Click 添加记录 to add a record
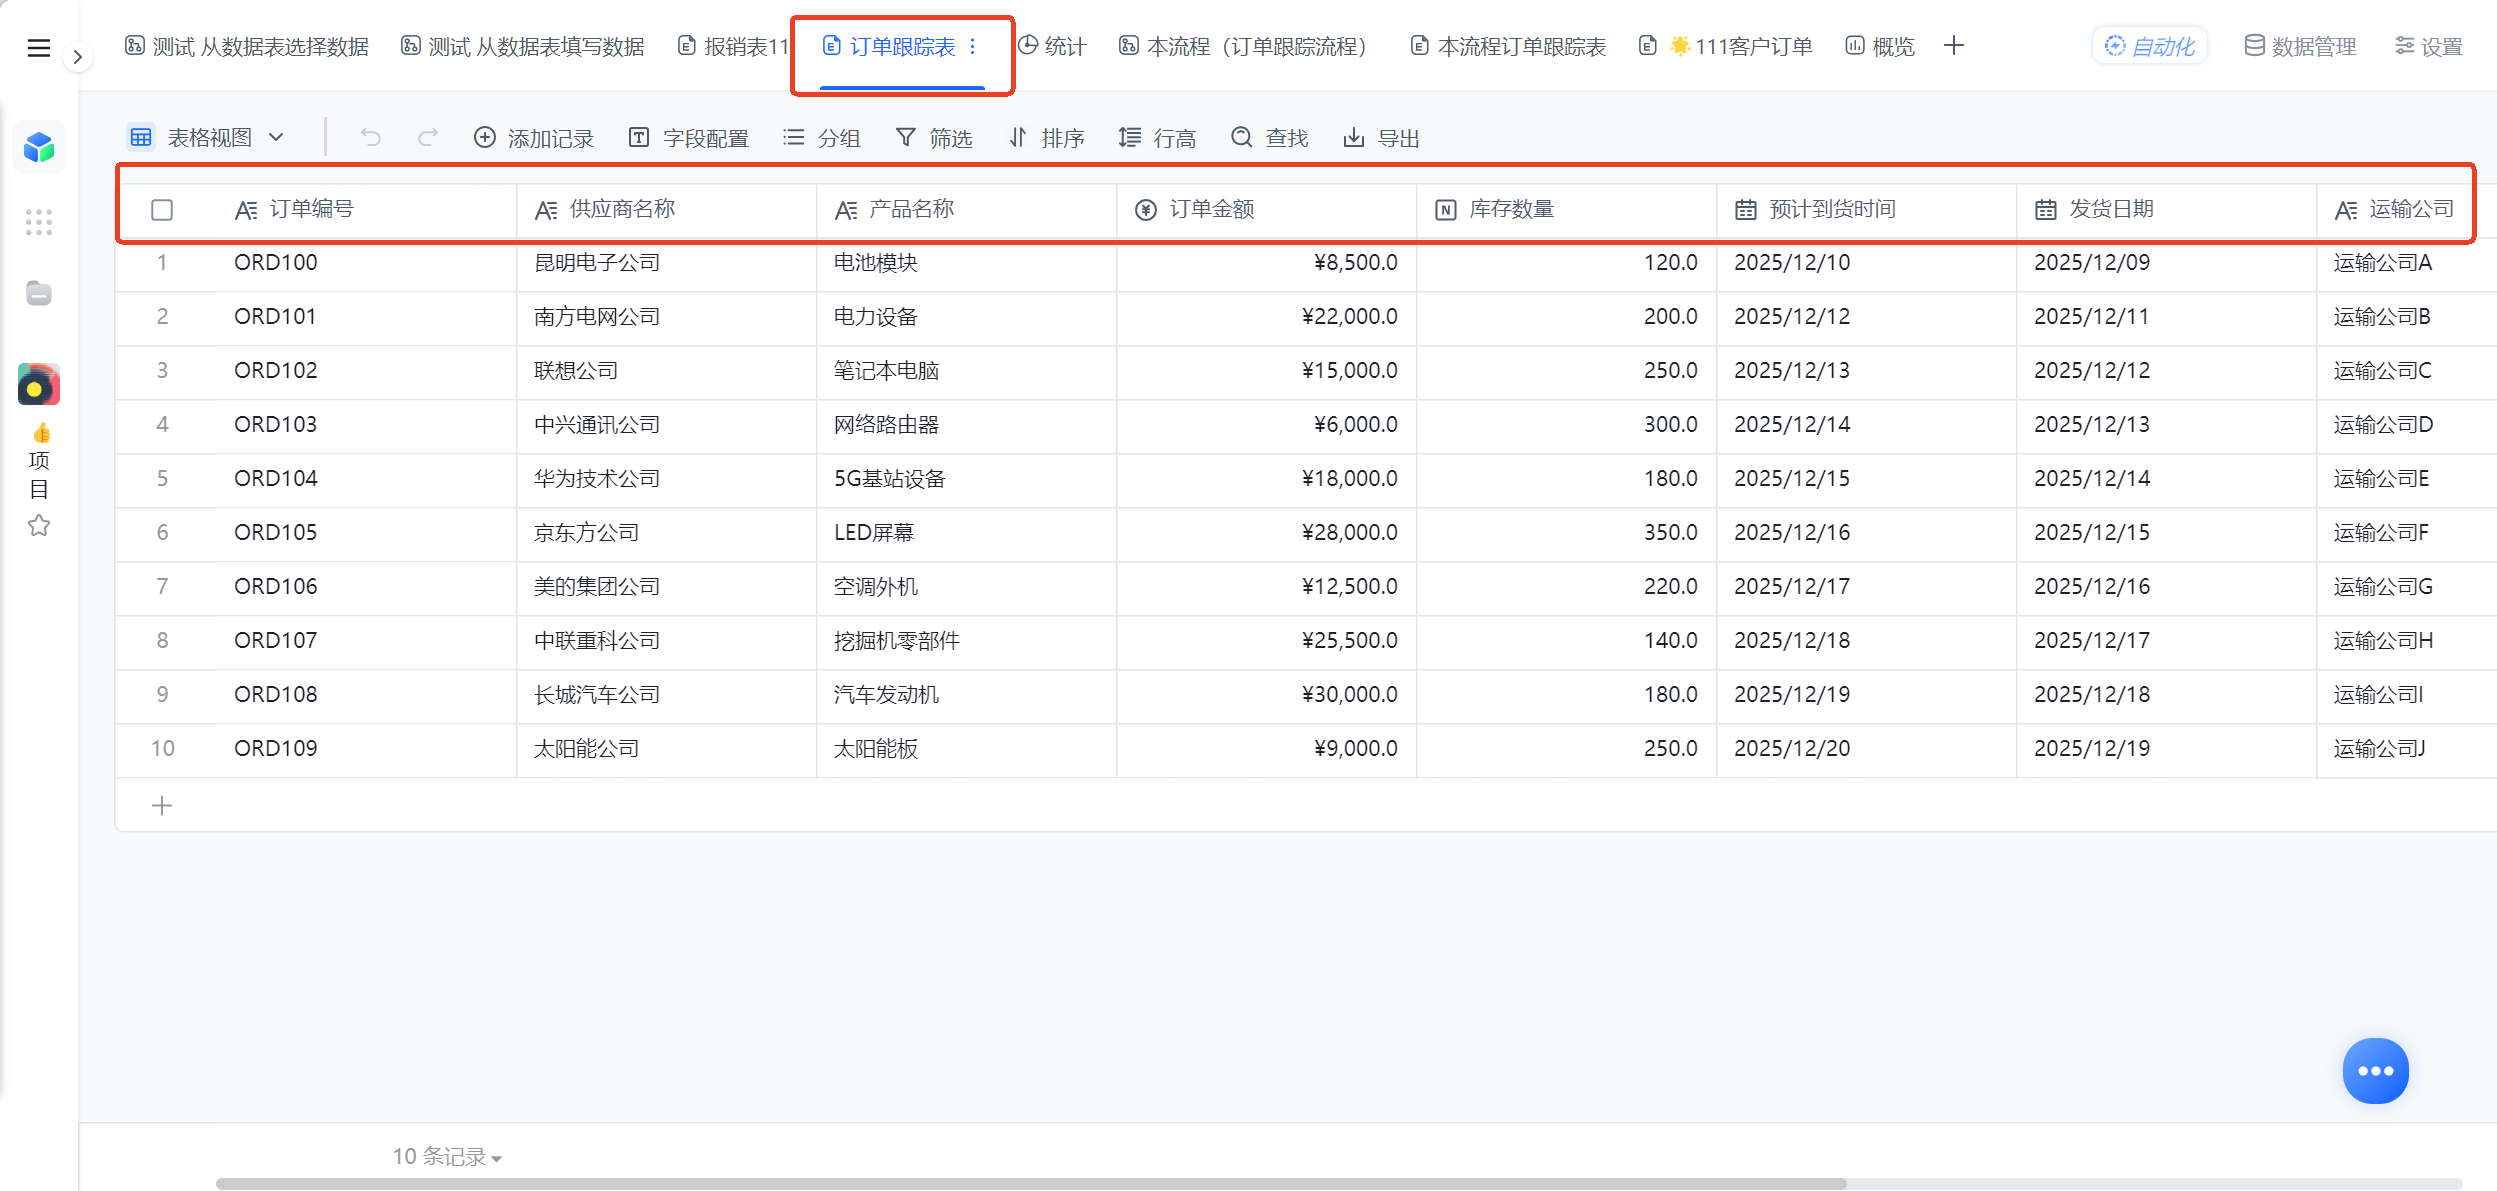 coord(534,138)
